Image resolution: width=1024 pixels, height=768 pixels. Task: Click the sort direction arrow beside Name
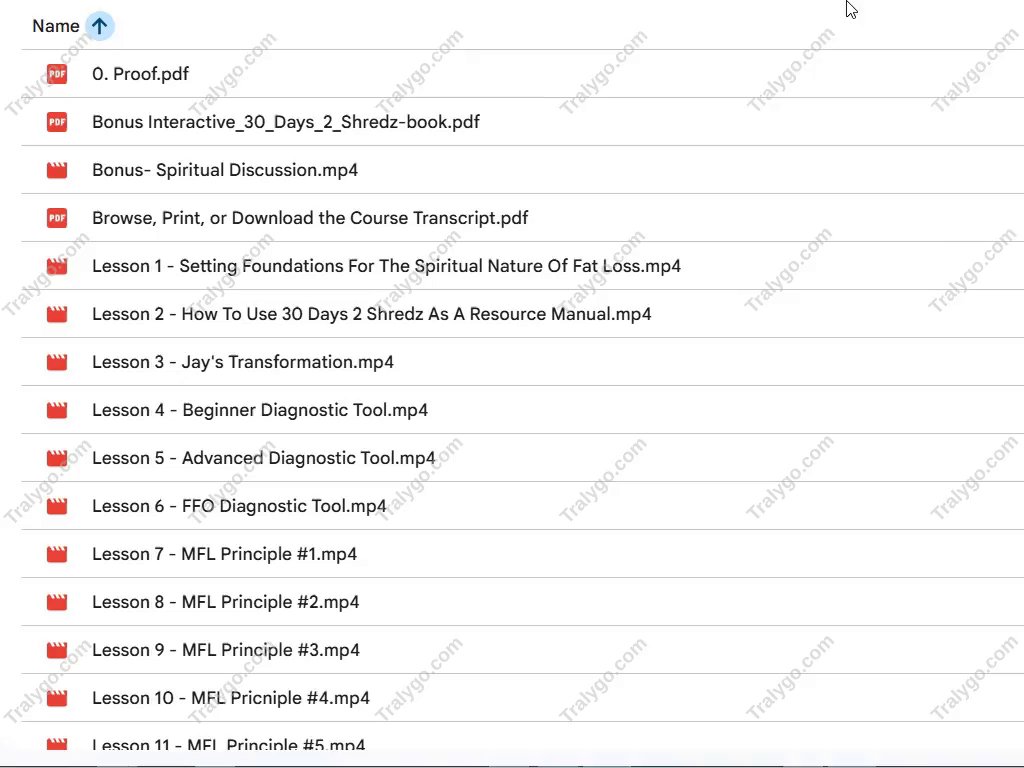(99, 26)
